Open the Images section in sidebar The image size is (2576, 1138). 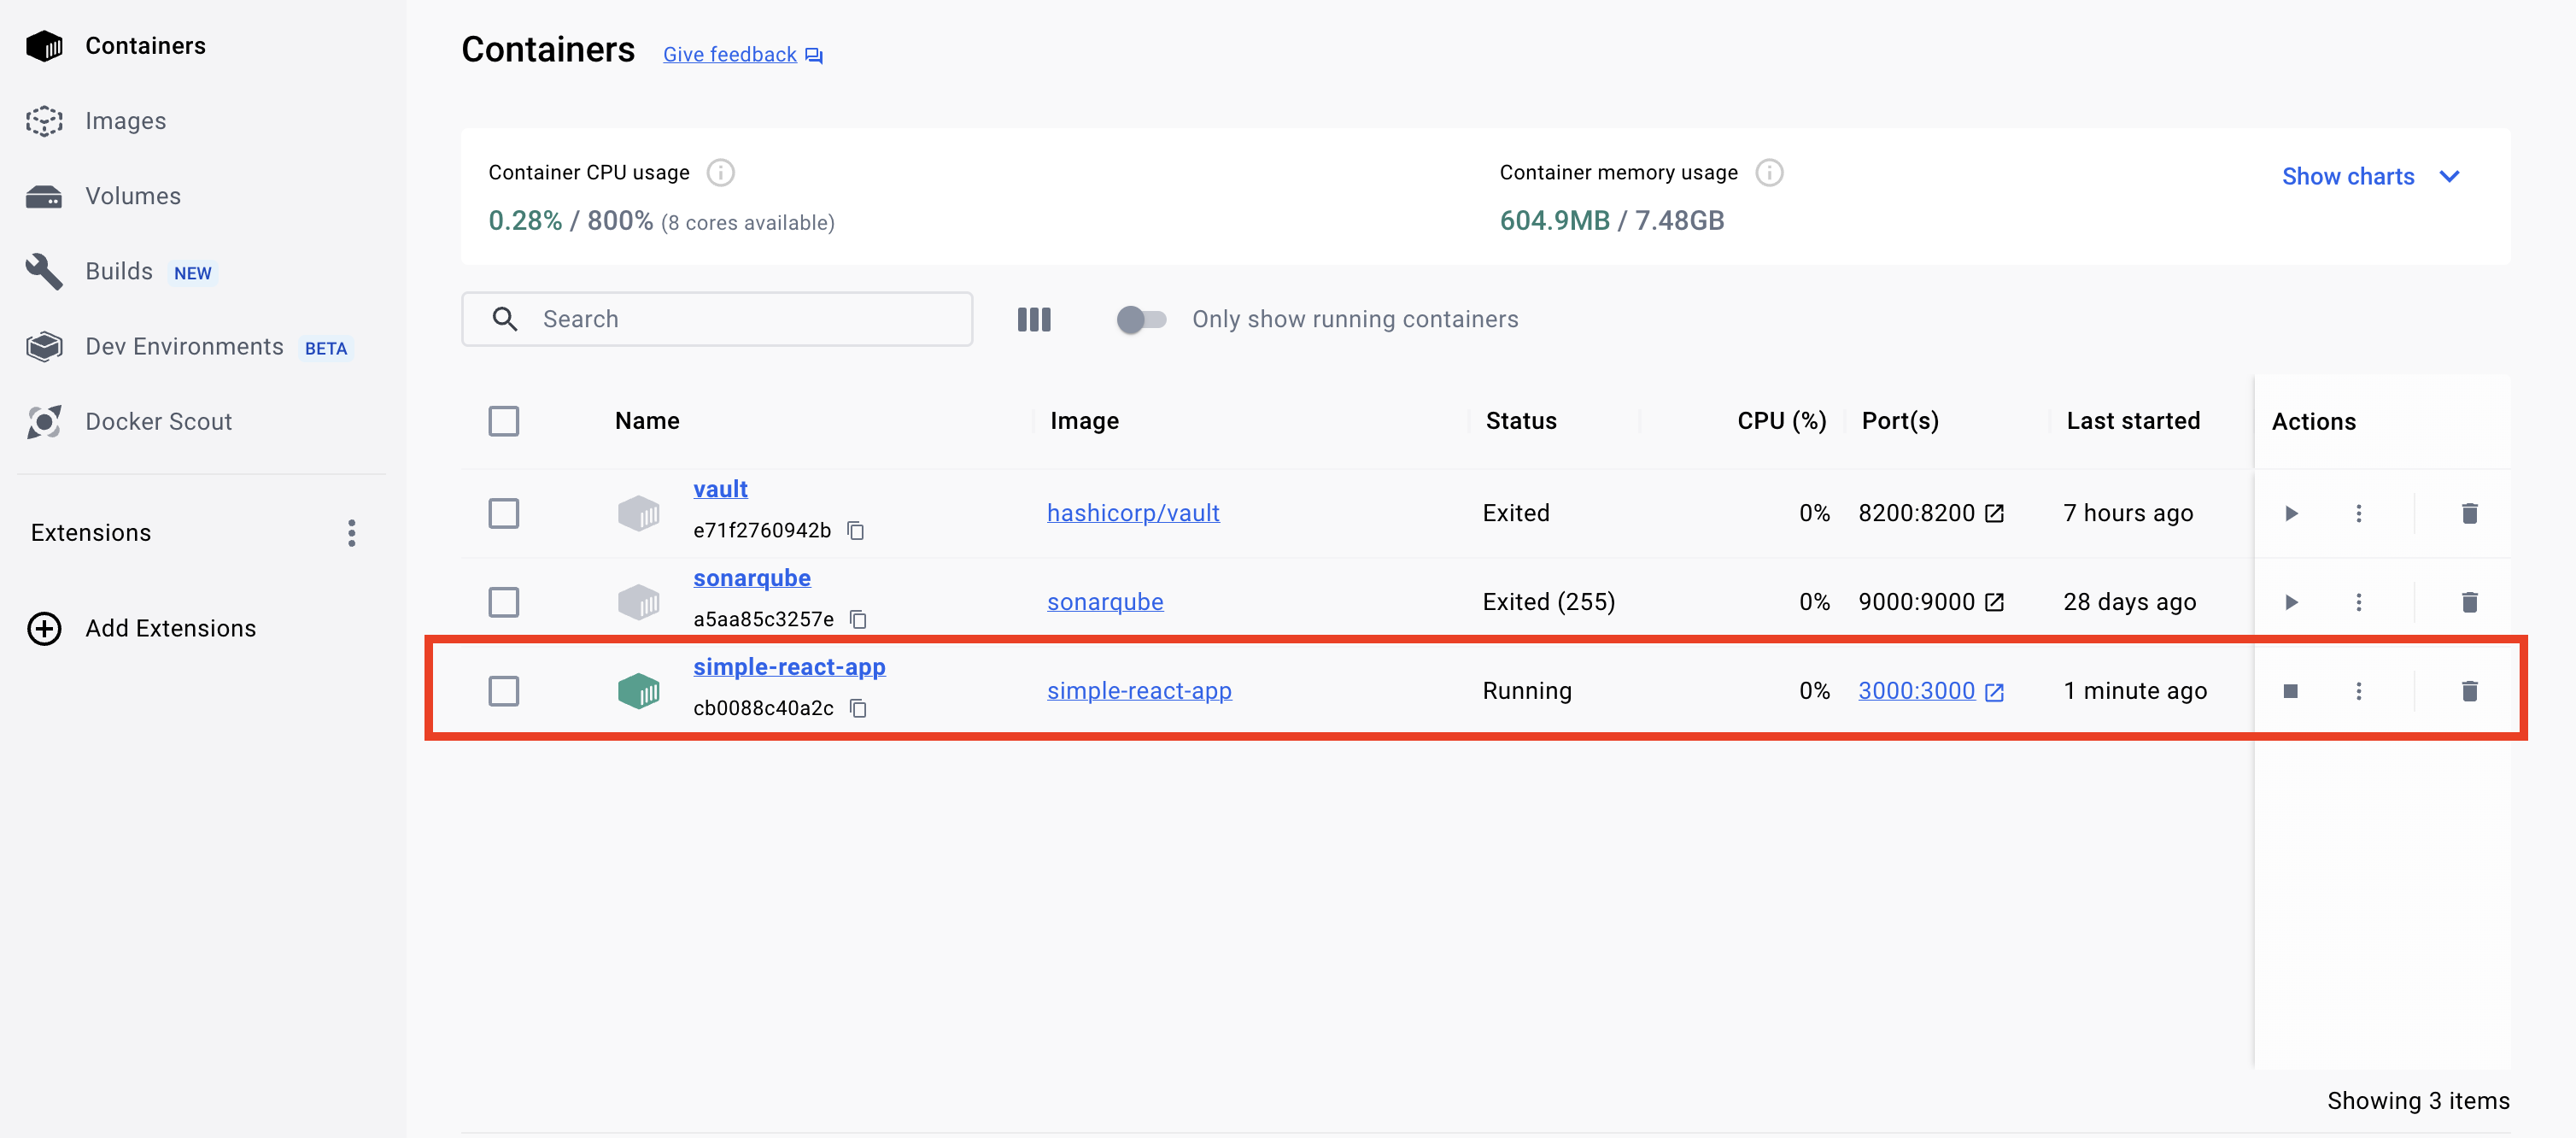click(x=125, y=121)
